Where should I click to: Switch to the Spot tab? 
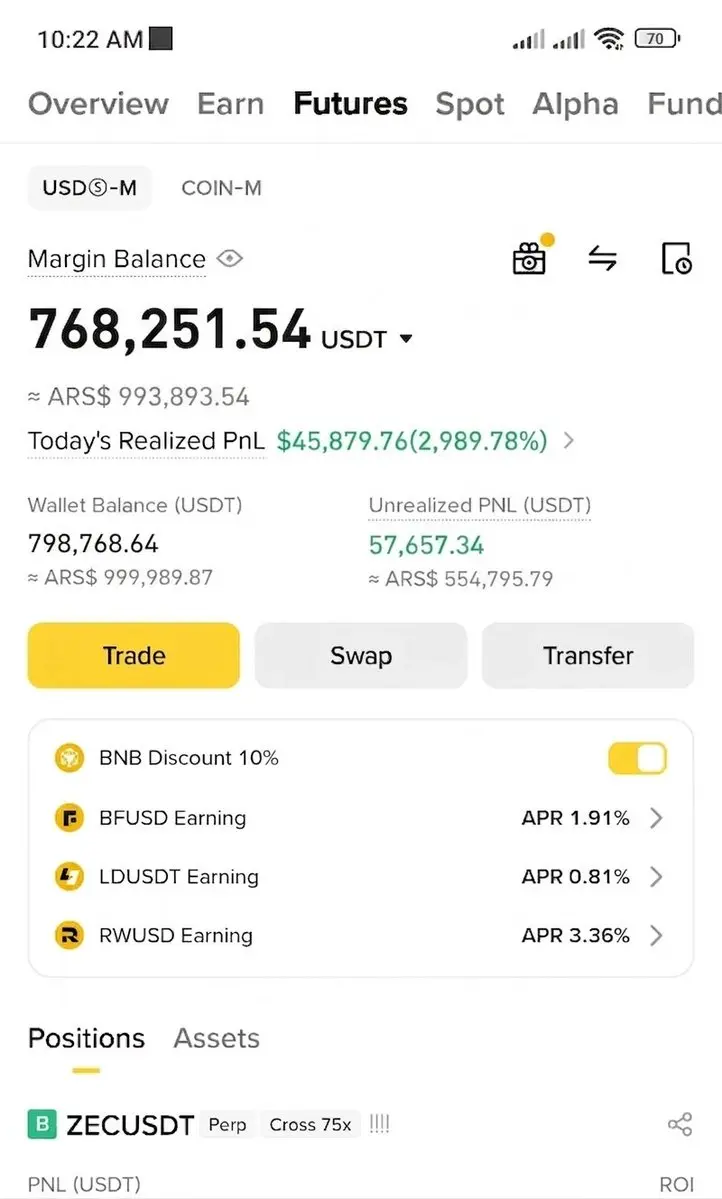470,103
